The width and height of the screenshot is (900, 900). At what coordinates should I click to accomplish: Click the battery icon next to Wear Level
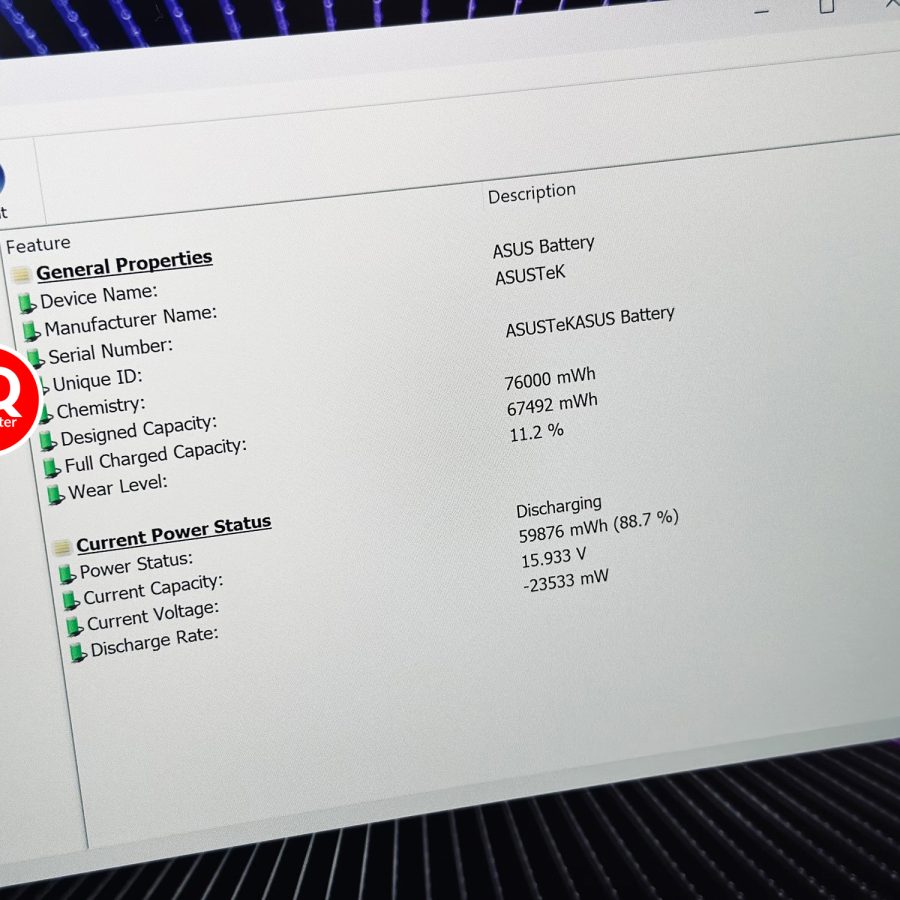(56, 494)
